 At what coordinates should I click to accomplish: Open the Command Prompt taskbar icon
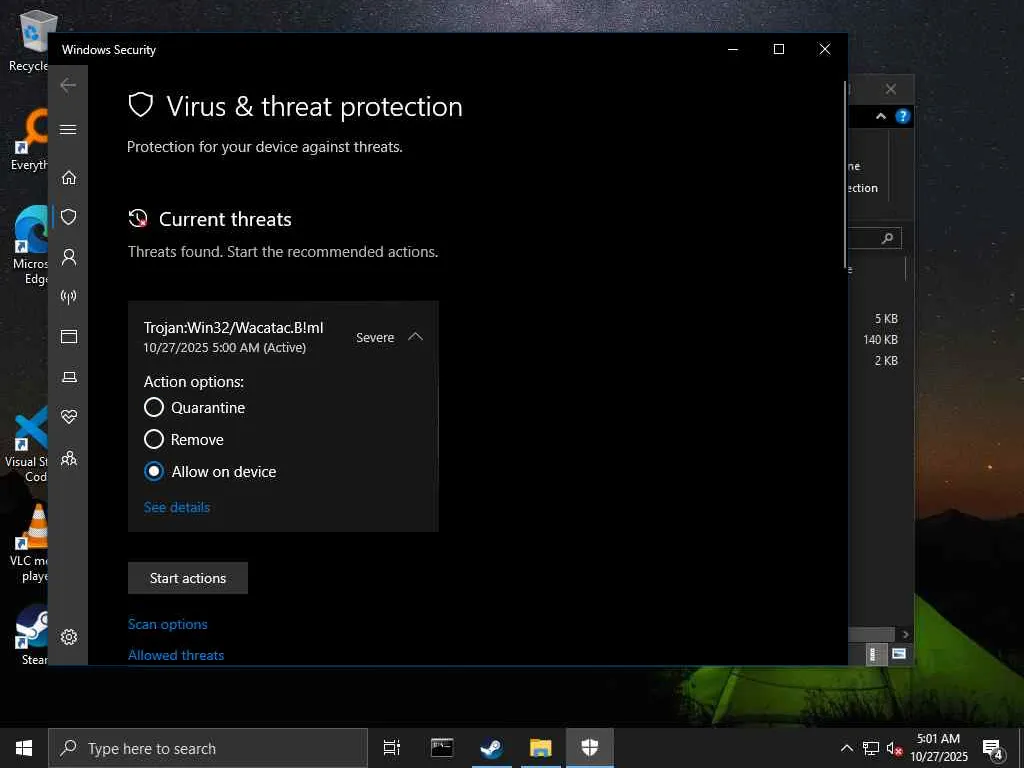[442, 748]
